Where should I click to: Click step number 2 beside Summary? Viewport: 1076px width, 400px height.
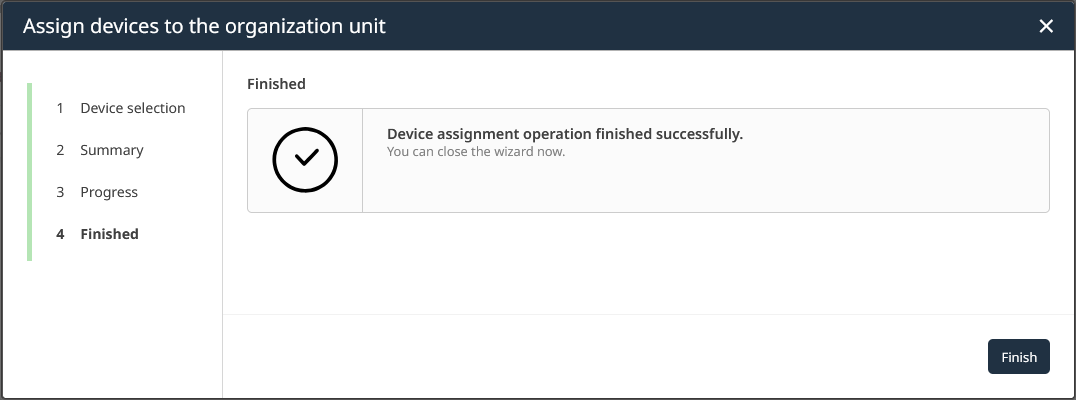pos(60,150)
